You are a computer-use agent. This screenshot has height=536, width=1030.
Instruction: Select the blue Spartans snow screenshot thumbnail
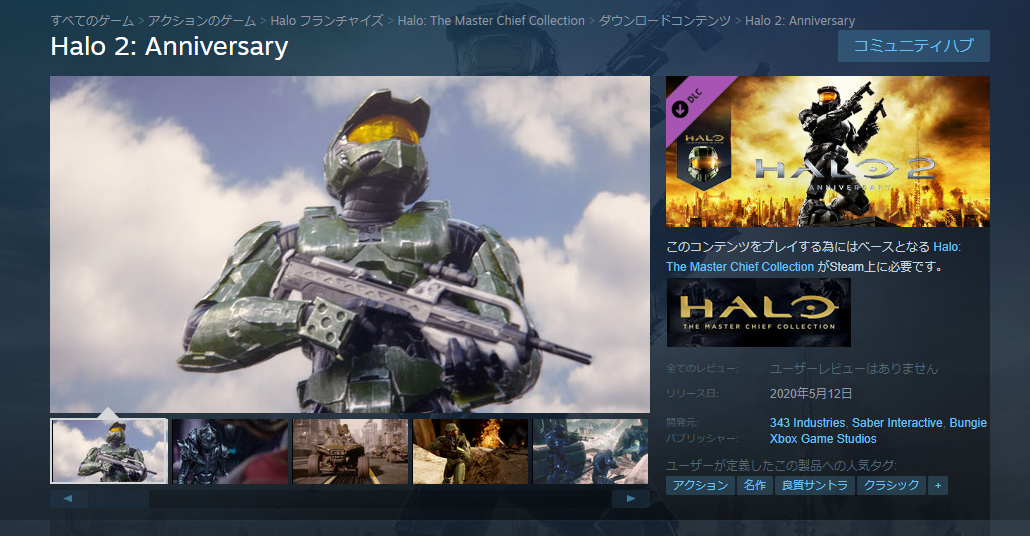[x=591, y=451]
